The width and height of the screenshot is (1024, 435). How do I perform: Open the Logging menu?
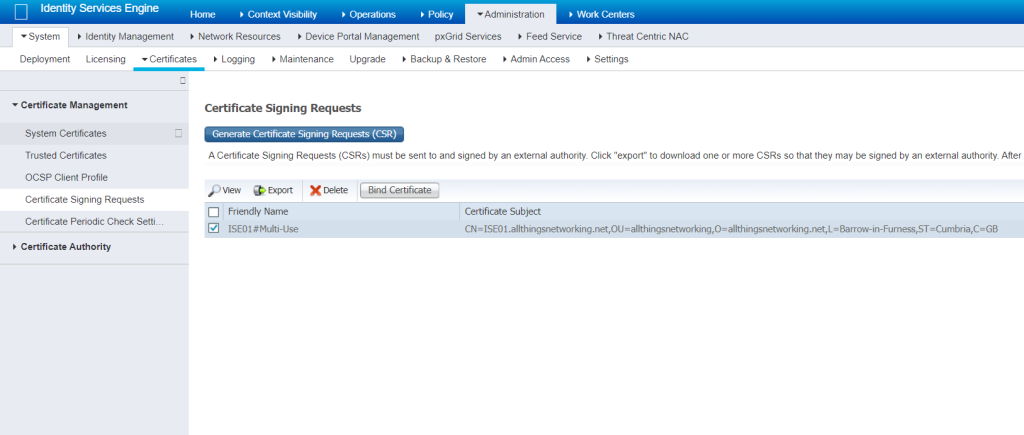234,59
